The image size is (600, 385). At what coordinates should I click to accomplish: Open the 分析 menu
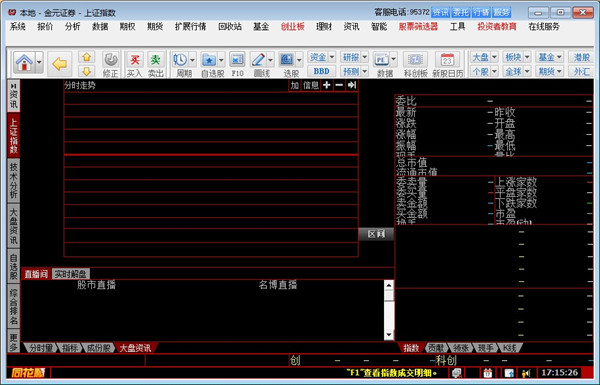73,26
